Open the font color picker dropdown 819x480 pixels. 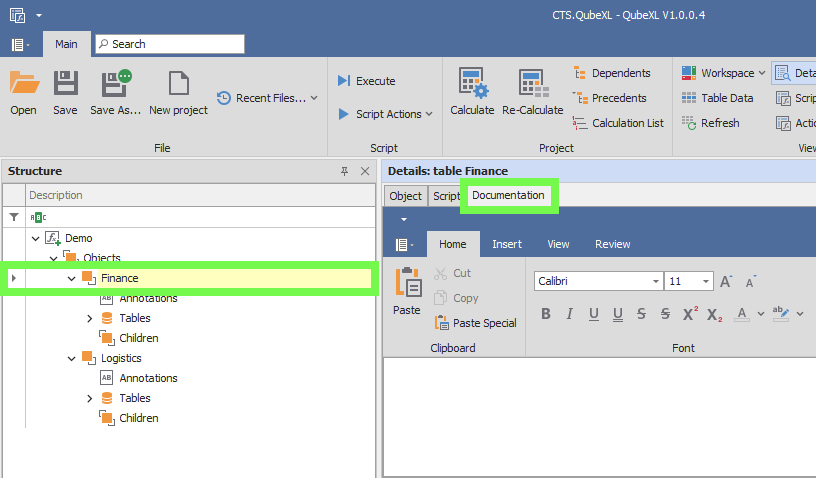[x=759, y=314]
